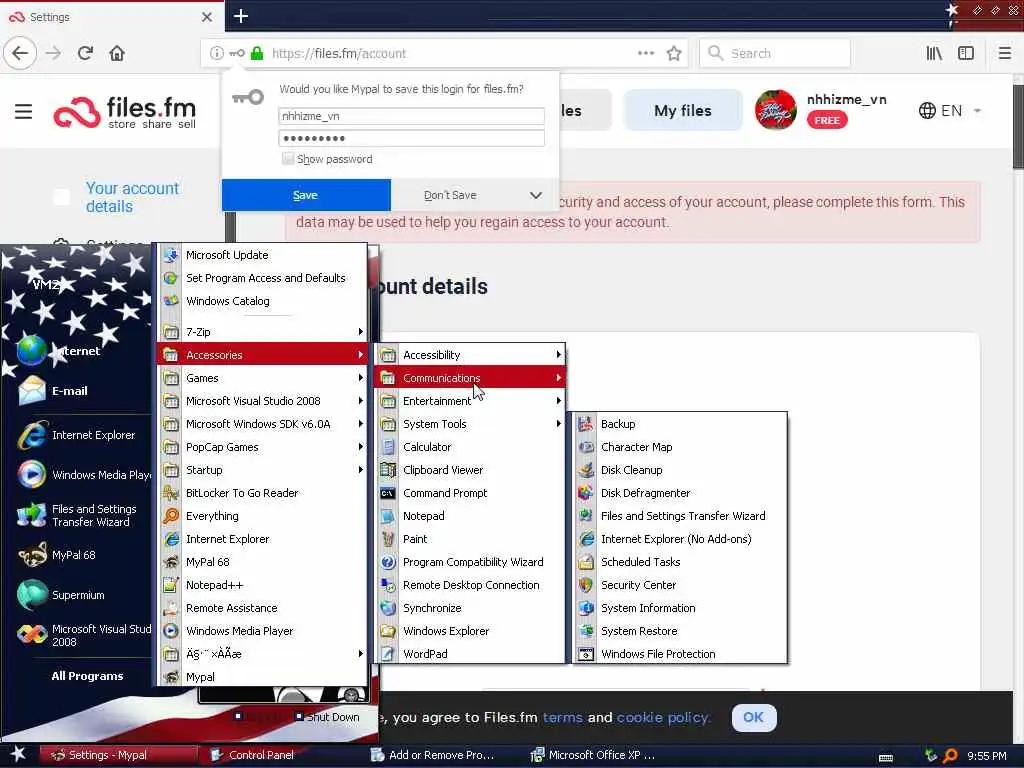The image size is (1024, 768).
Task: Open the Library icon in the toolbar
Action: [934, 53]
